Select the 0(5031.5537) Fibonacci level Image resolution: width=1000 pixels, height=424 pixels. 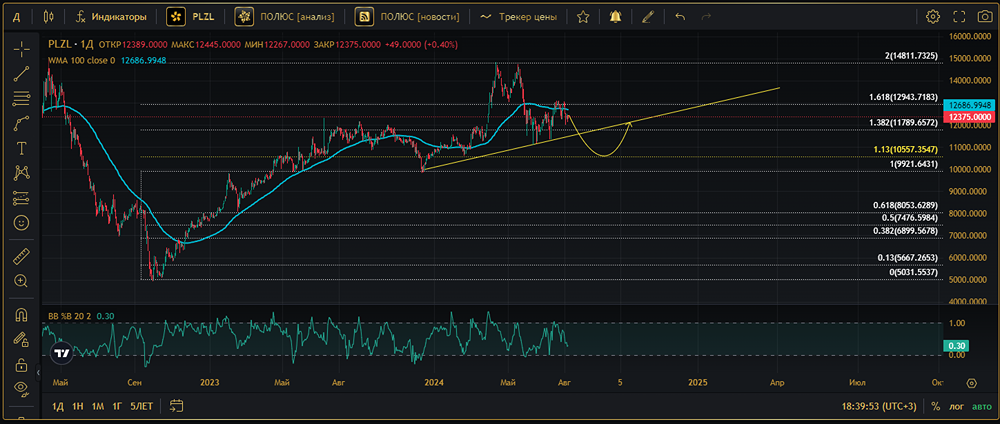[914, 272]
